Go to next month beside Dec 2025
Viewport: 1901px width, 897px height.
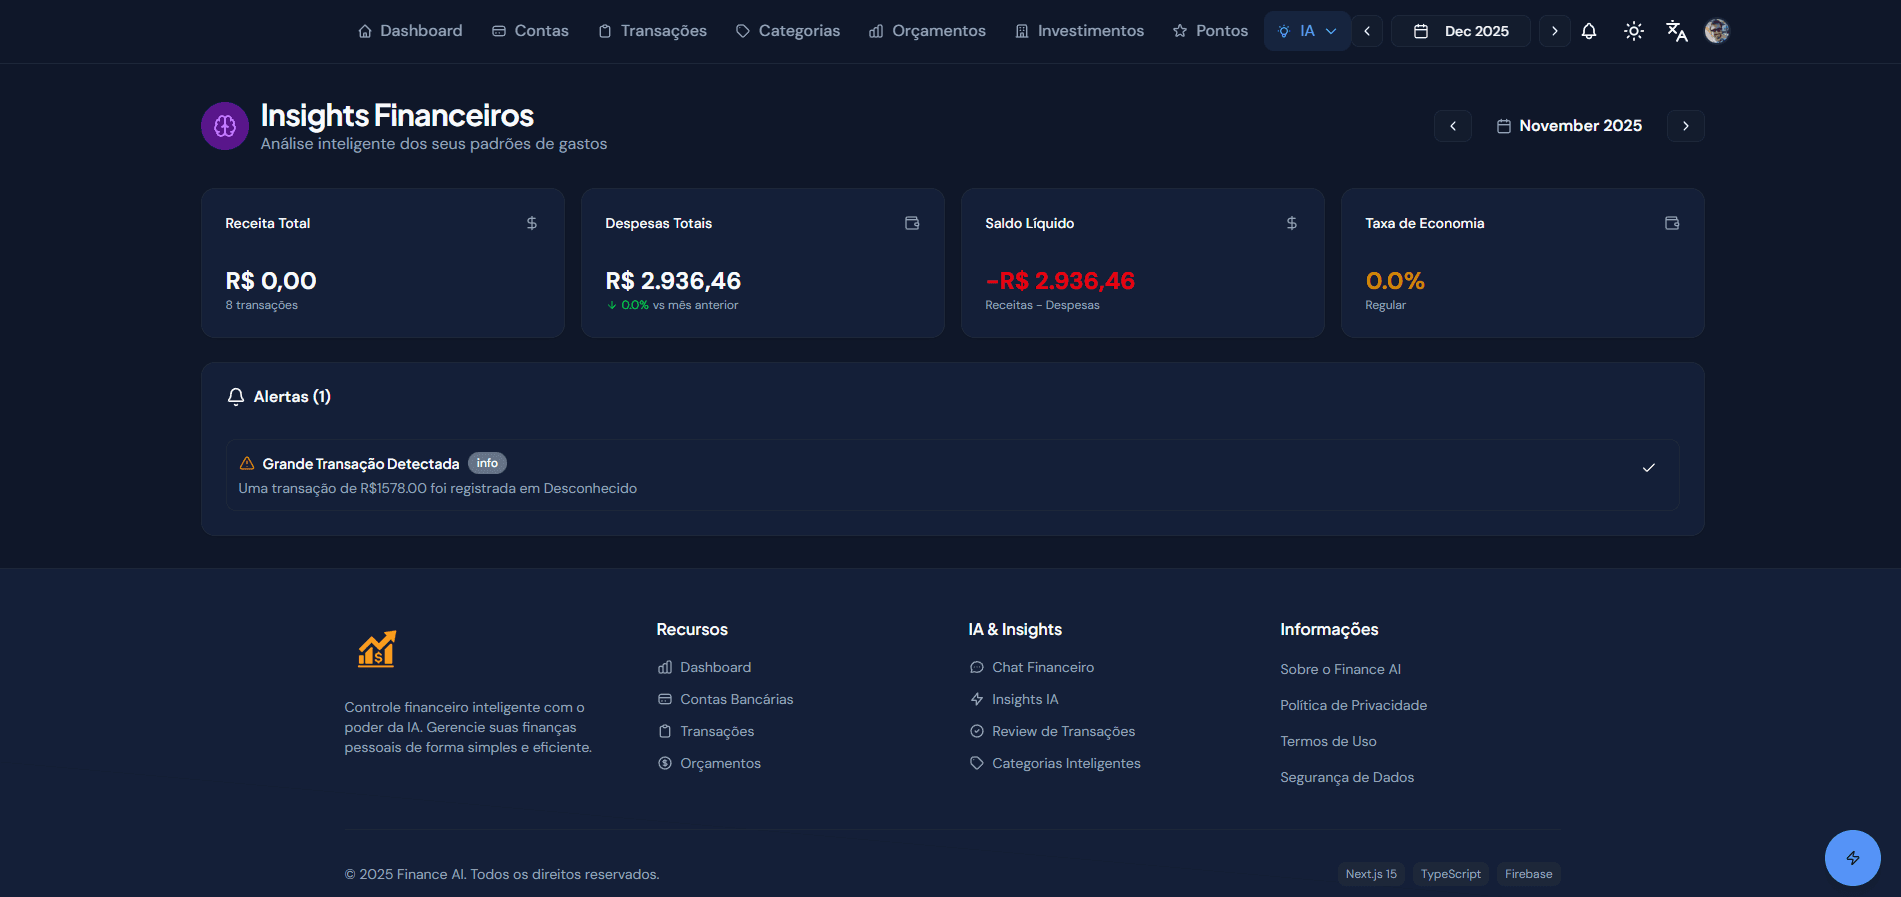click(x=1554, y=31)
